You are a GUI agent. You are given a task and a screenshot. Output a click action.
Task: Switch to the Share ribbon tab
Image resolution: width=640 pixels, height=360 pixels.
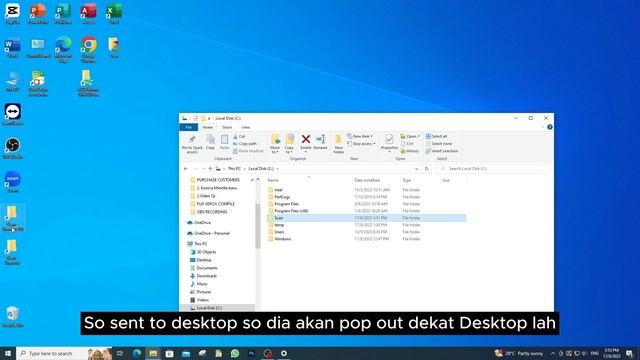click(227, 127)
